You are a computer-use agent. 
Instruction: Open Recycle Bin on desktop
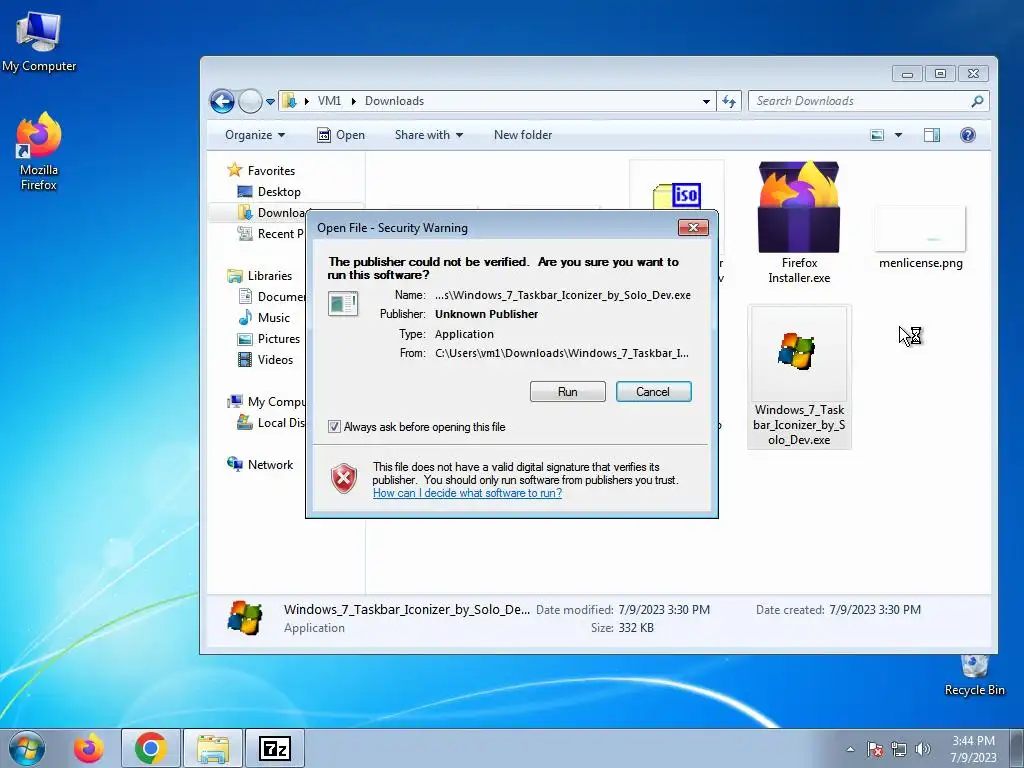tap(974, 676)
